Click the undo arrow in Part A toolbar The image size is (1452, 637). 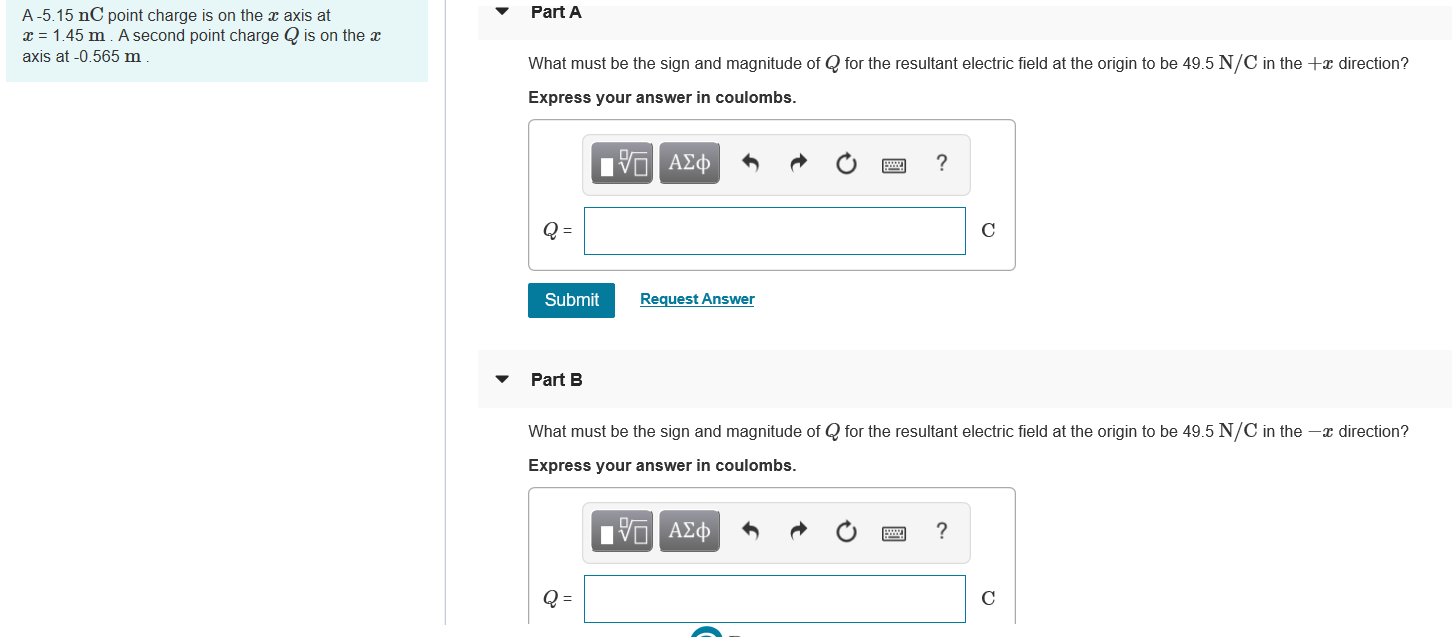coord(751,164)
